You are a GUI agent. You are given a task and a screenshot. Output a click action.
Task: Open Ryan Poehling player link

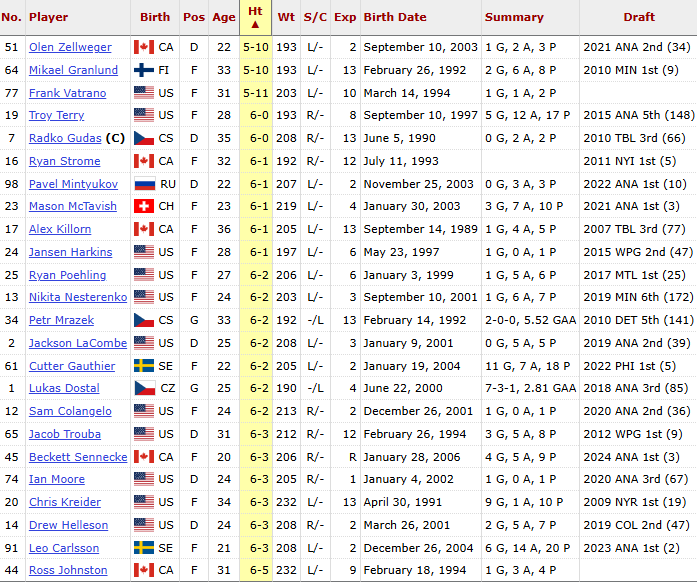point(68,275)
